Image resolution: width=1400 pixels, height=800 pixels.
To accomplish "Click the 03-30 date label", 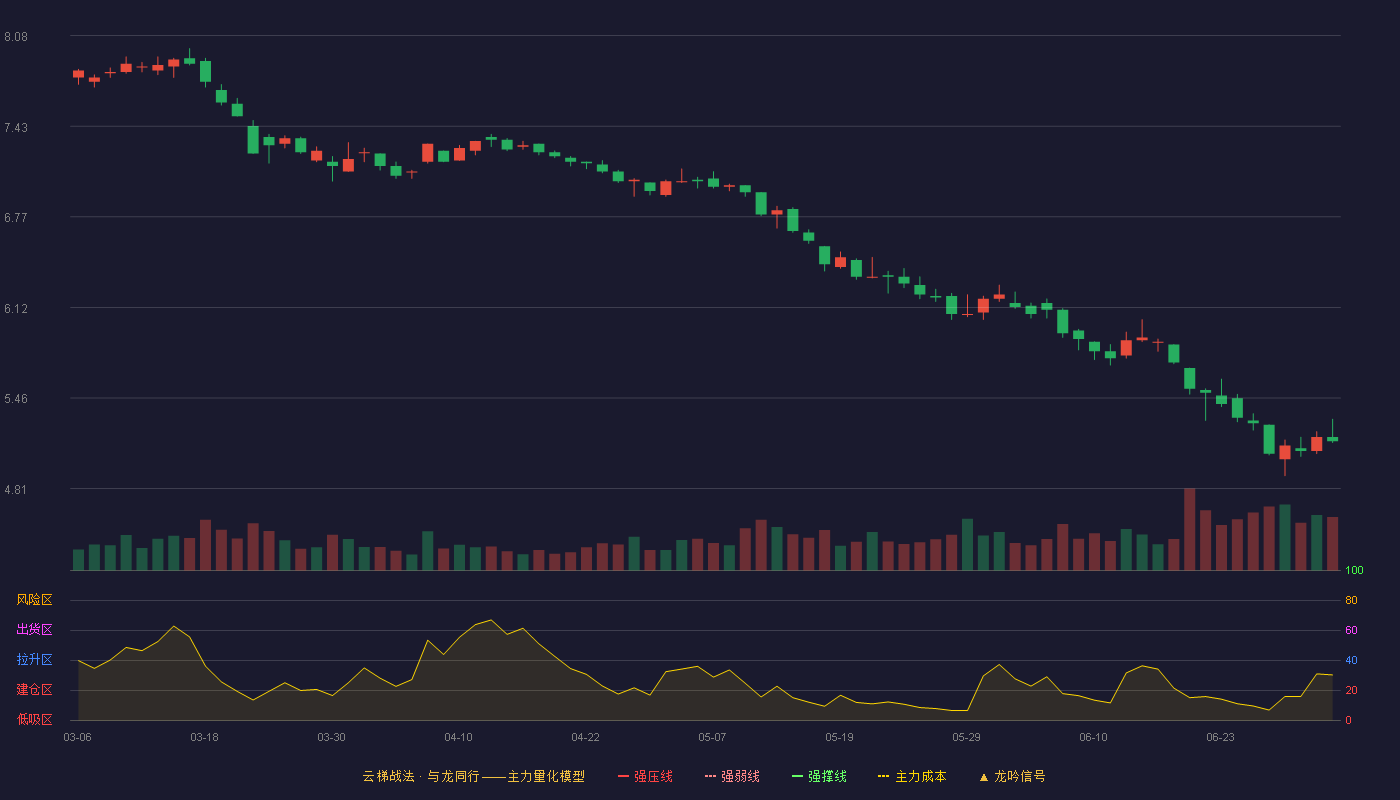I will point(332,737).
